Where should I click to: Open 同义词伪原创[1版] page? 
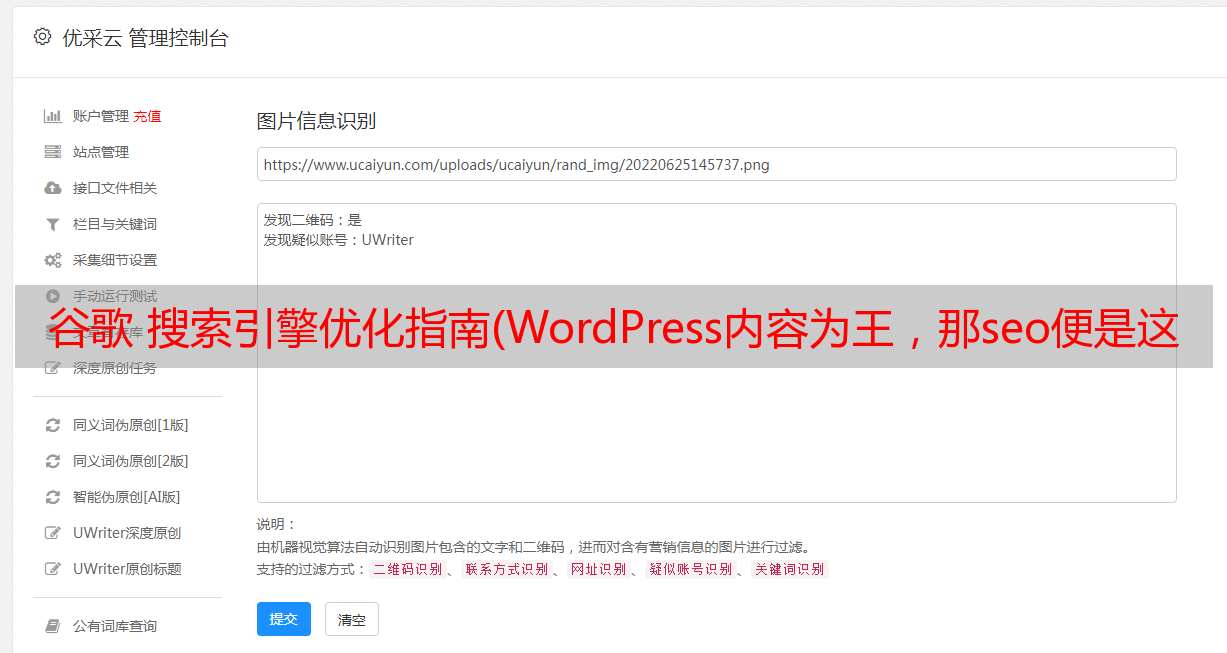[131, 425]
